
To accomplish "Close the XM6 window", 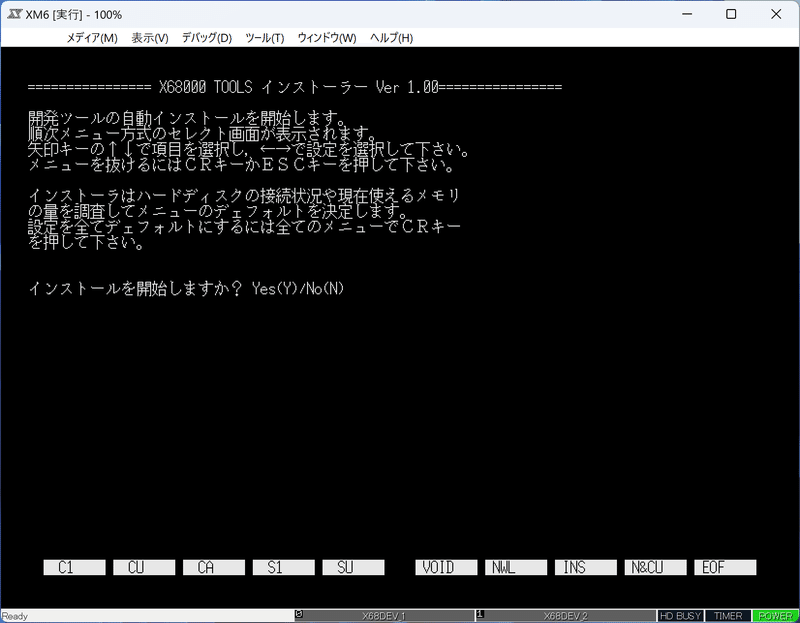I will click(x=776, y=14).
